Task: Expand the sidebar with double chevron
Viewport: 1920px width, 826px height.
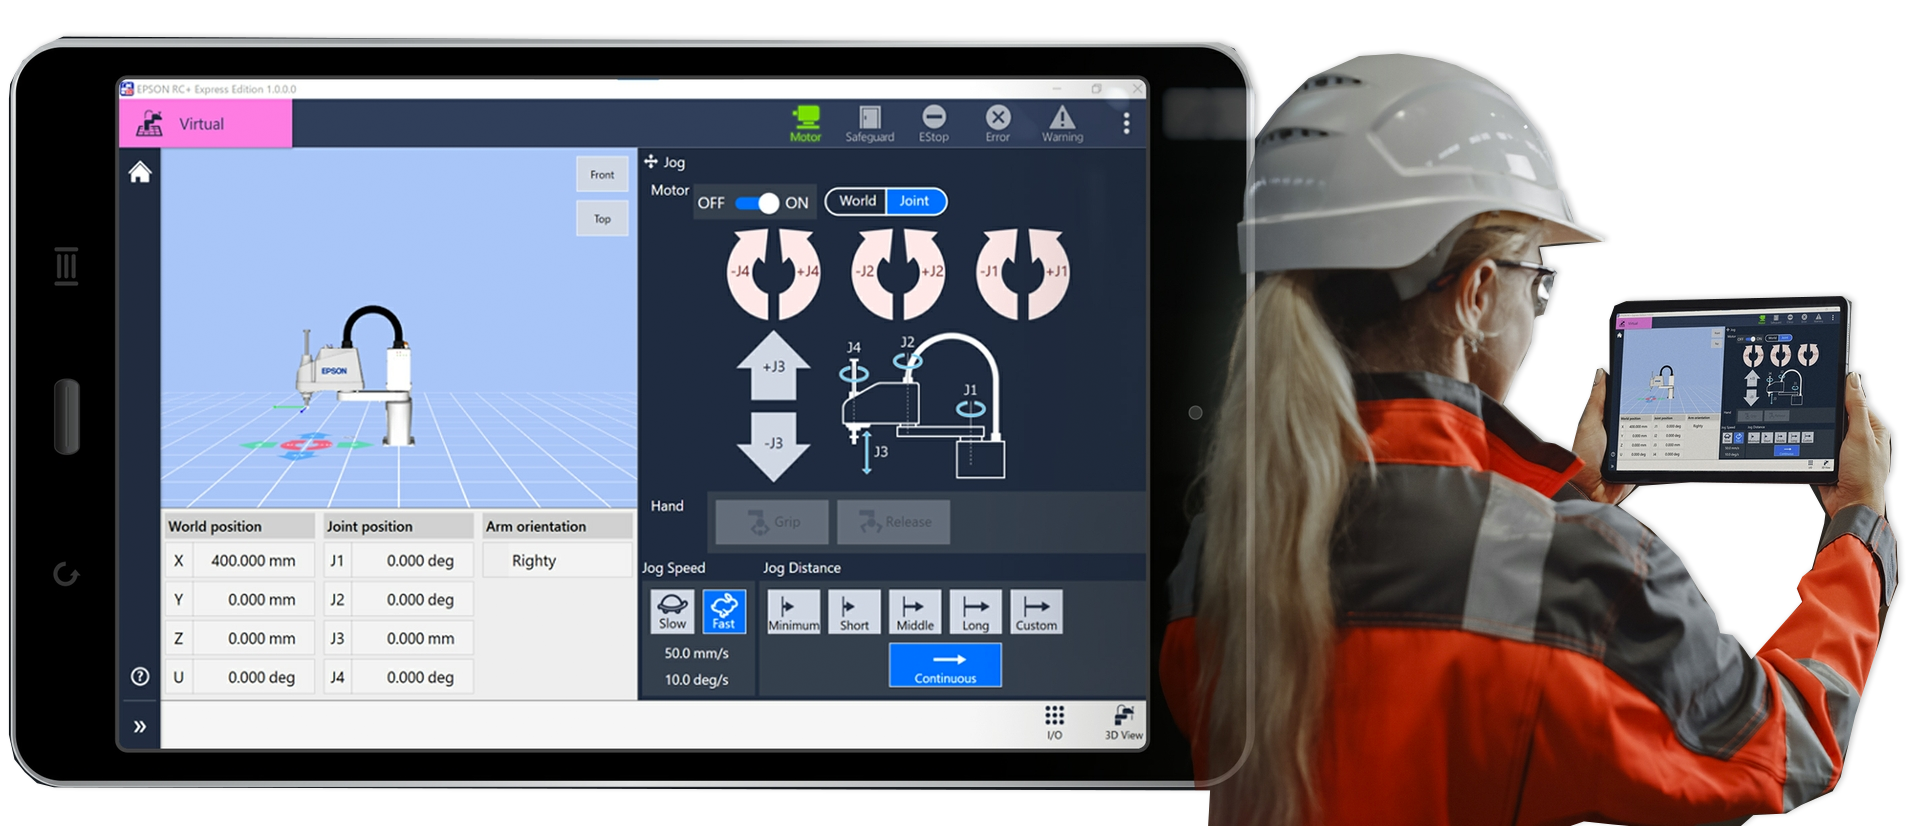Action: click(140, 726)
